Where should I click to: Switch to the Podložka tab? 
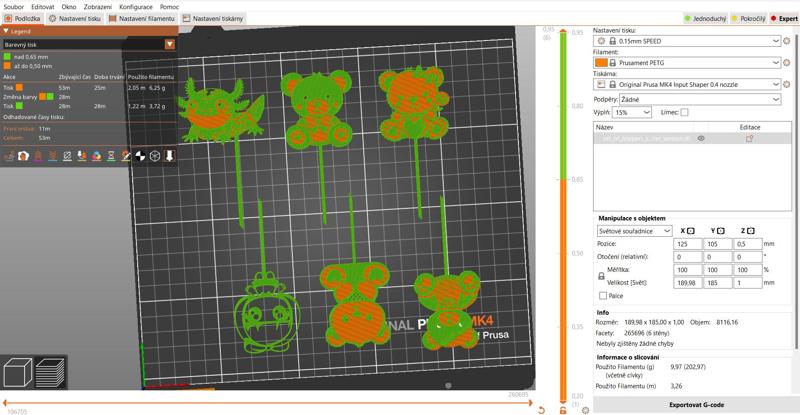pyautogui.click(x=22, y=18)
